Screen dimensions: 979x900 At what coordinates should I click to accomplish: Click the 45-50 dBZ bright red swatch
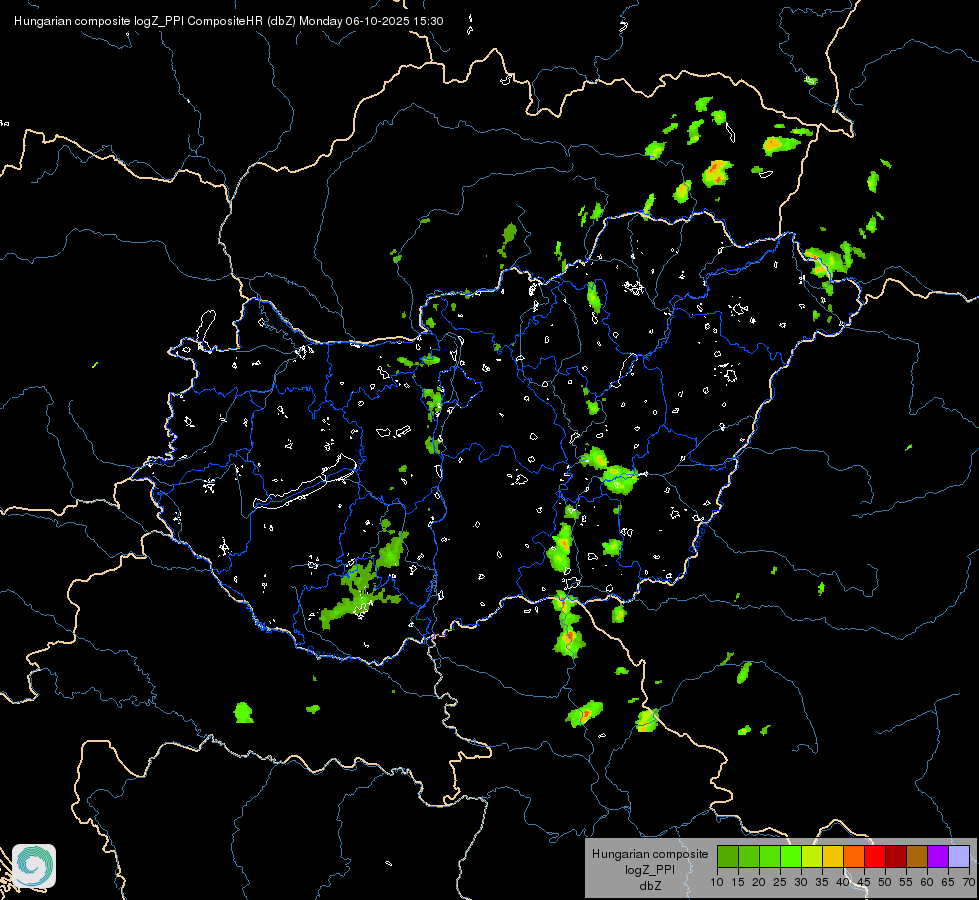click(x=875, y=857)
